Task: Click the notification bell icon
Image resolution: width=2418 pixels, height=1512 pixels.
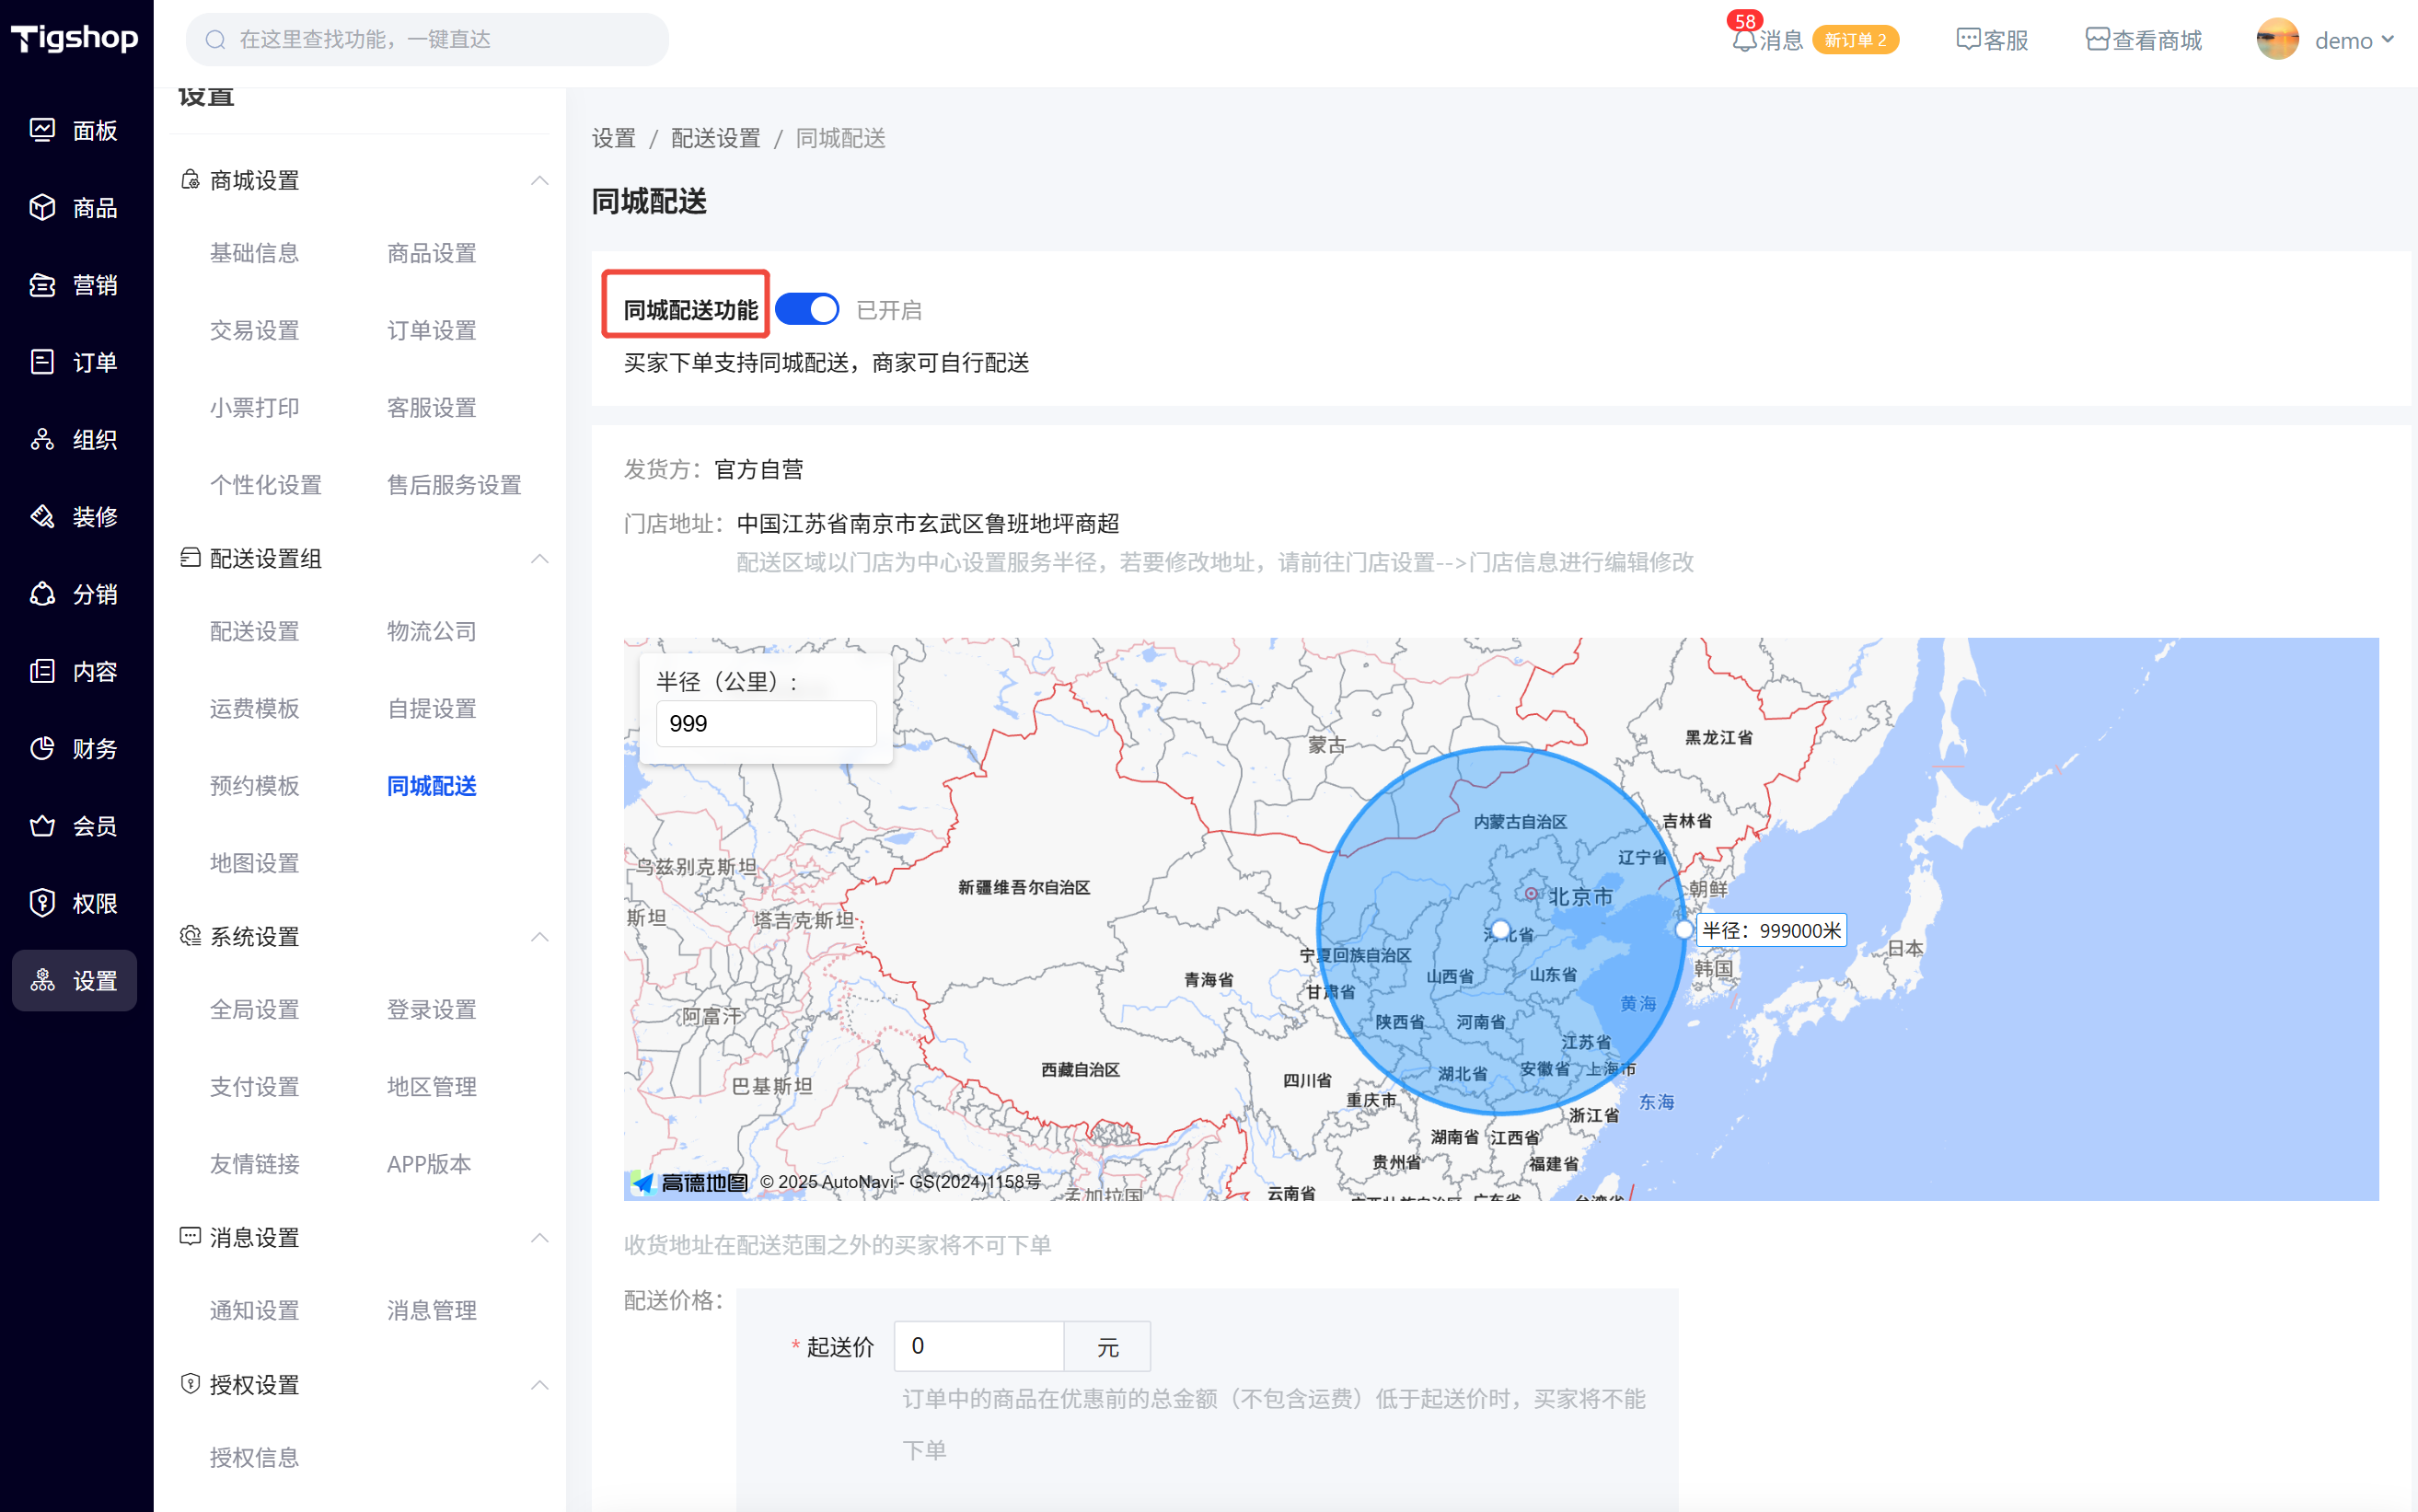Action: click(1744, 40)
